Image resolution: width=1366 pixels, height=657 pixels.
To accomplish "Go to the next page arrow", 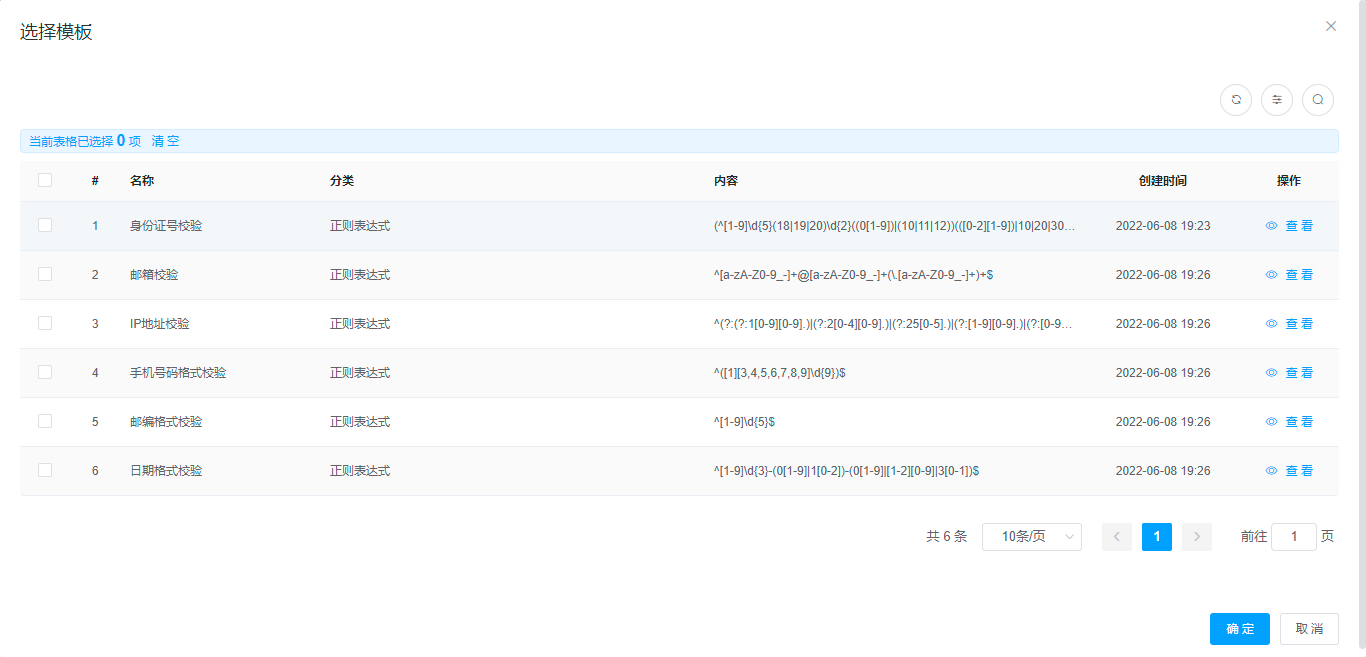I will (1196, 537).
